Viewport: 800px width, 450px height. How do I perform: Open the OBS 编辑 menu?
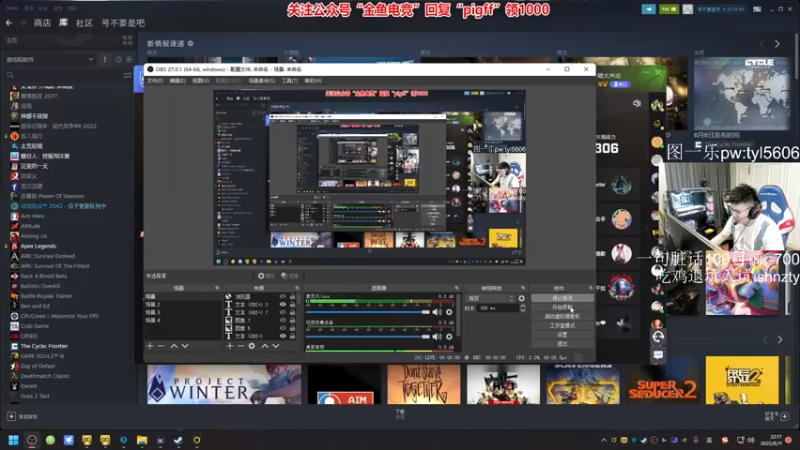[178, 81]
